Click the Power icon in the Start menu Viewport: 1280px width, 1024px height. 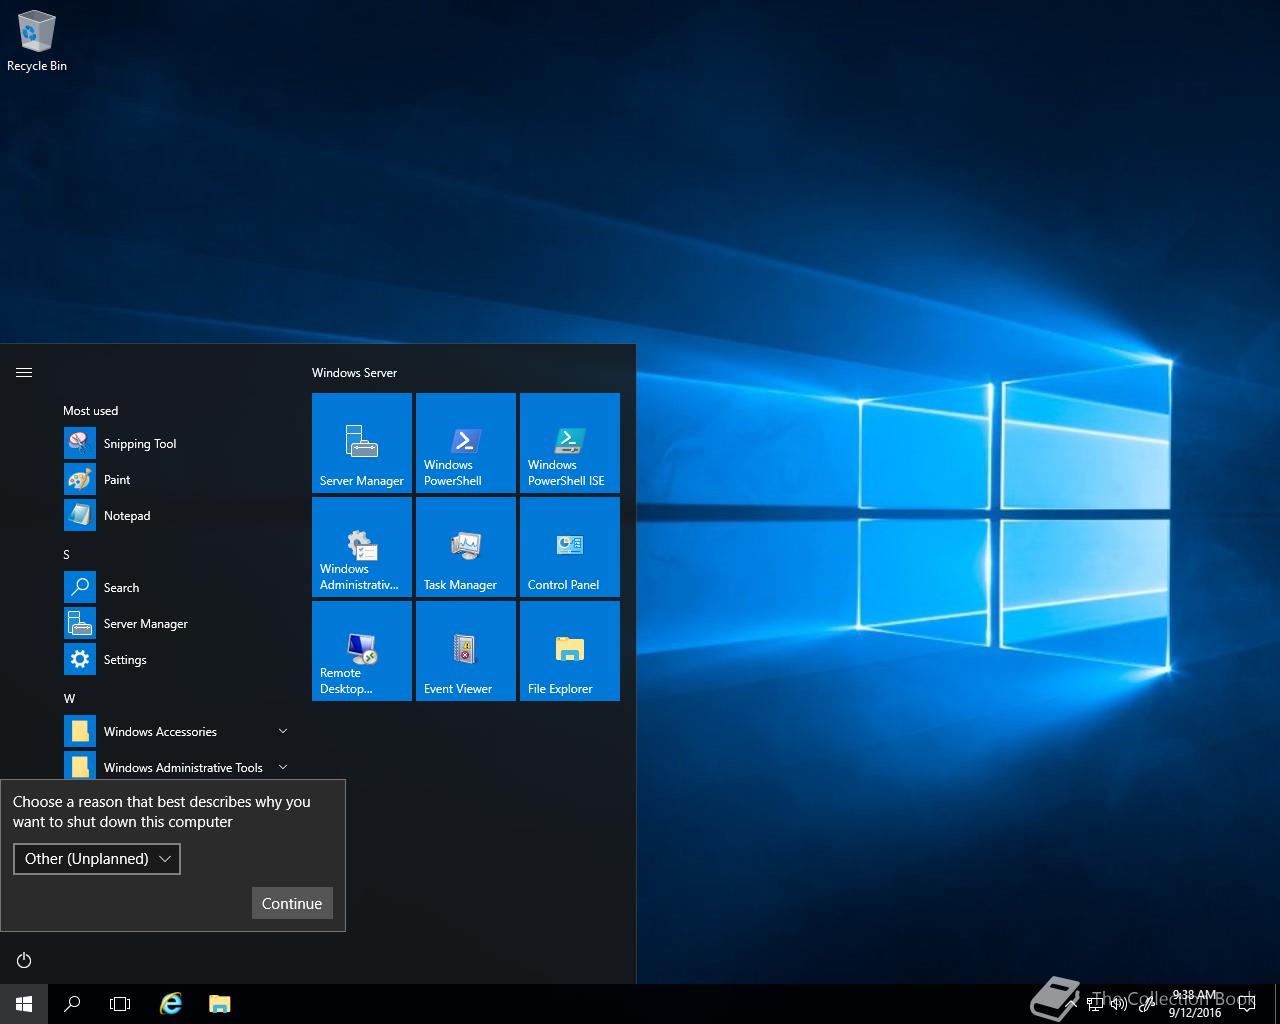tap(24, 961)
